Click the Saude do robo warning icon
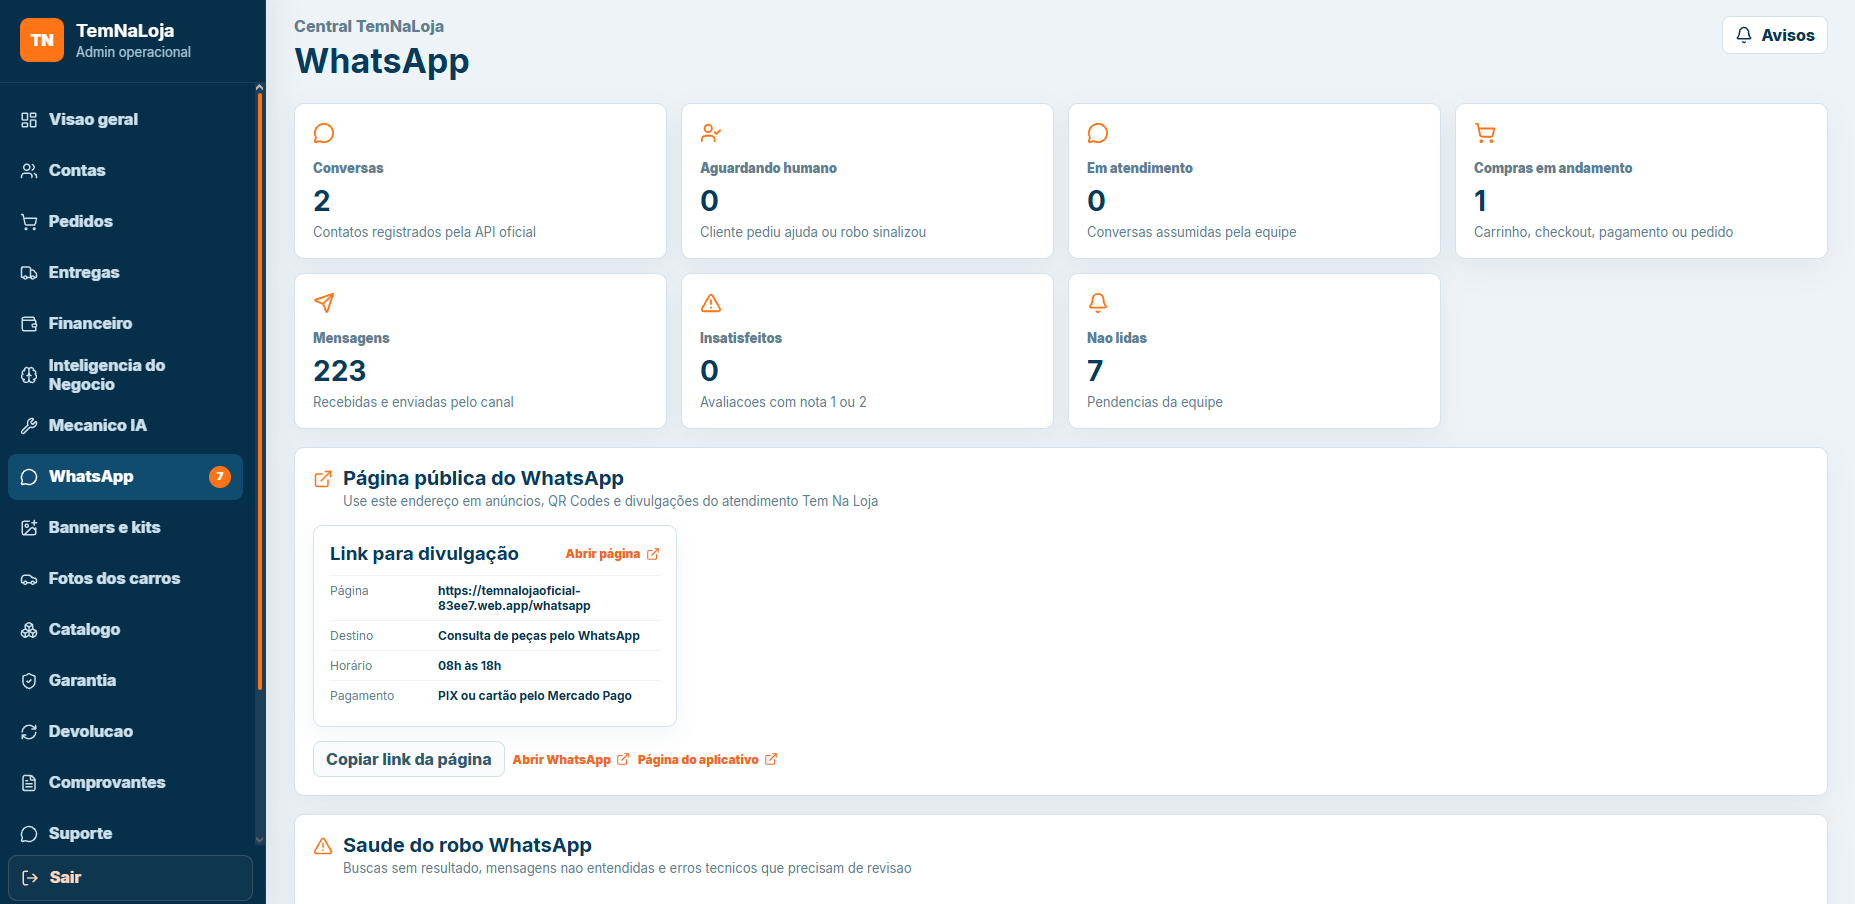Image resolution: width=1855 pixels, height=904 pixels. (323, 846)
